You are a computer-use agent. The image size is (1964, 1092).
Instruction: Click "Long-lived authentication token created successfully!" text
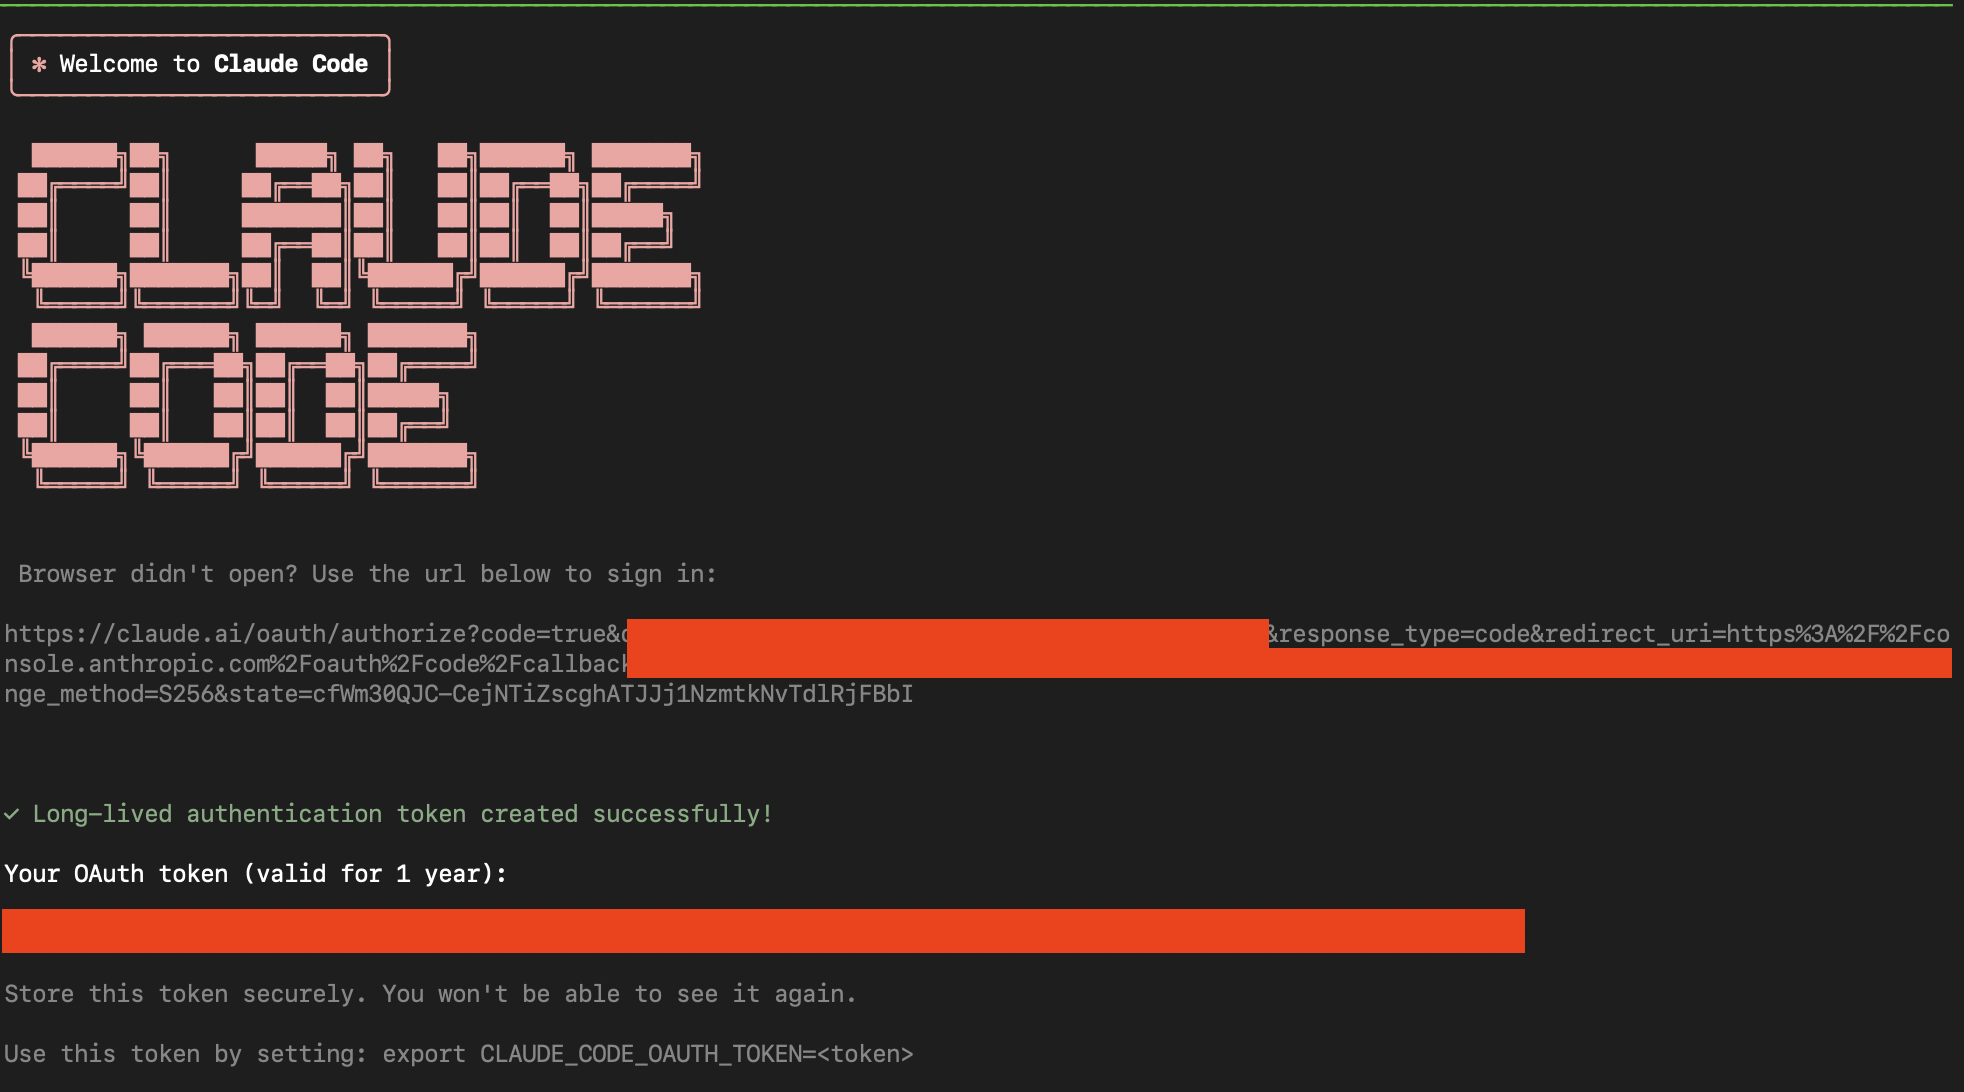pos(402,814)
